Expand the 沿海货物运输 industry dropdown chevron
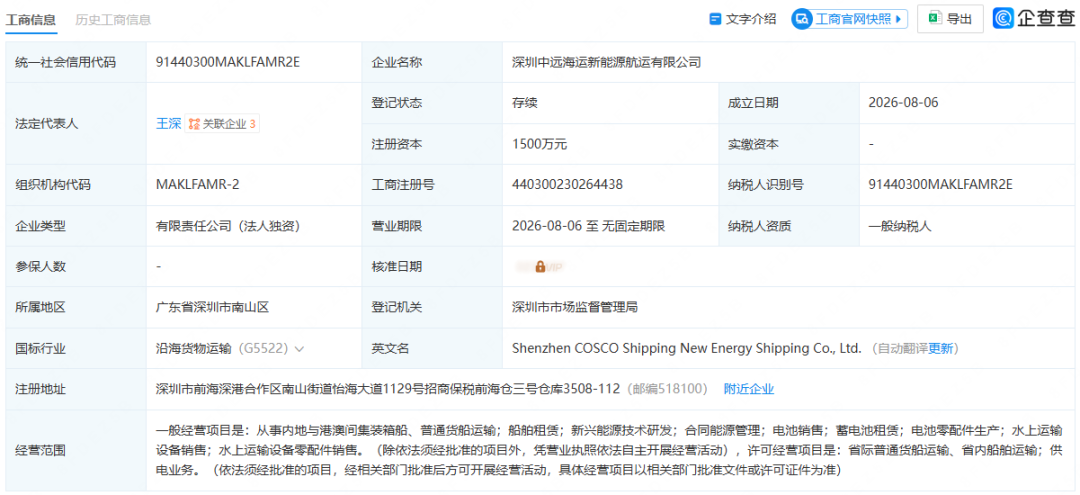Image resolution: width=1080 pixels, height=495 pixels. click(x=299, y=349)
